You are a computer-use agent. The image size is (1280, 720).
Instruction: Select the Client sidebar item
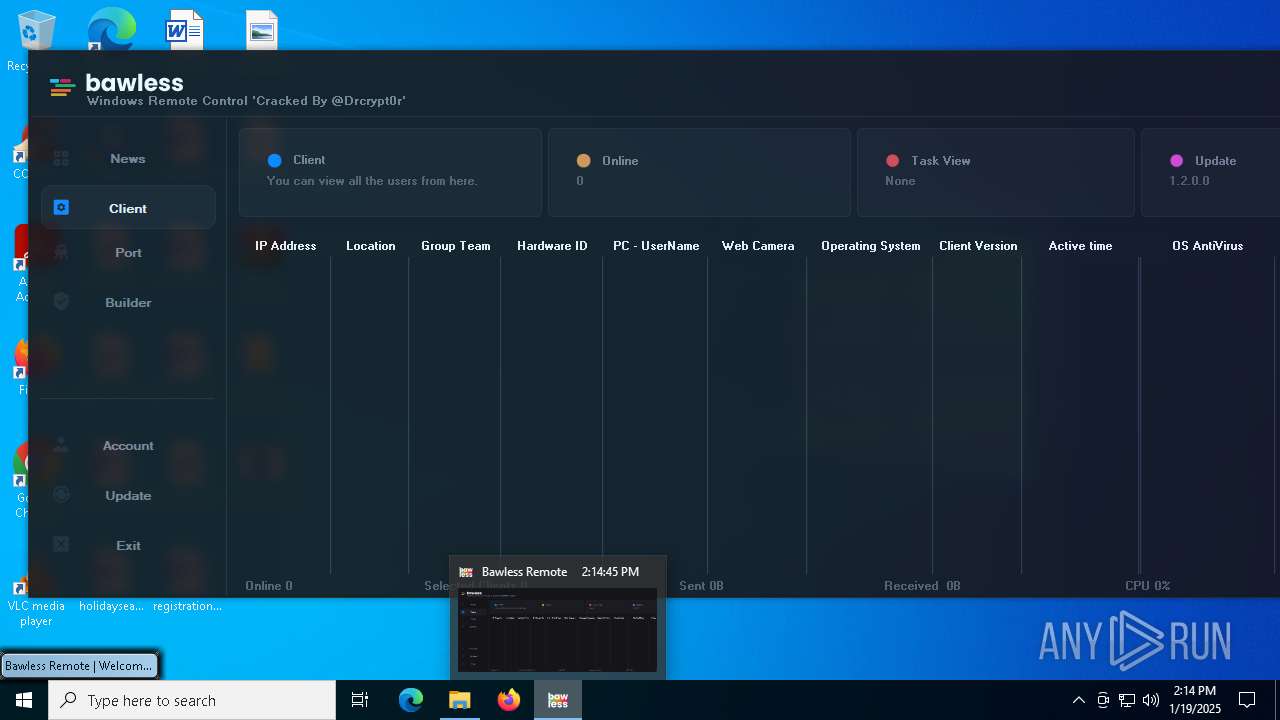[x=128, y=208]
